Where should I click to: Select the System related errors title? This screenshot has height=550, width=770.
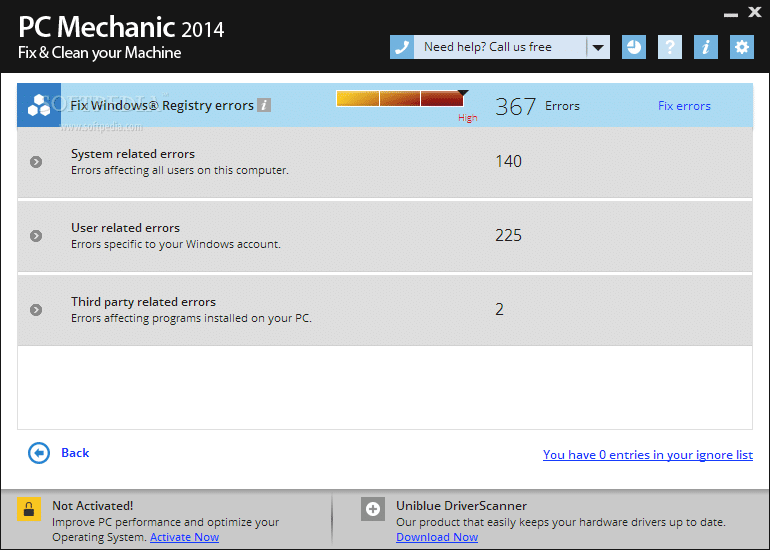tap(133, 154)
